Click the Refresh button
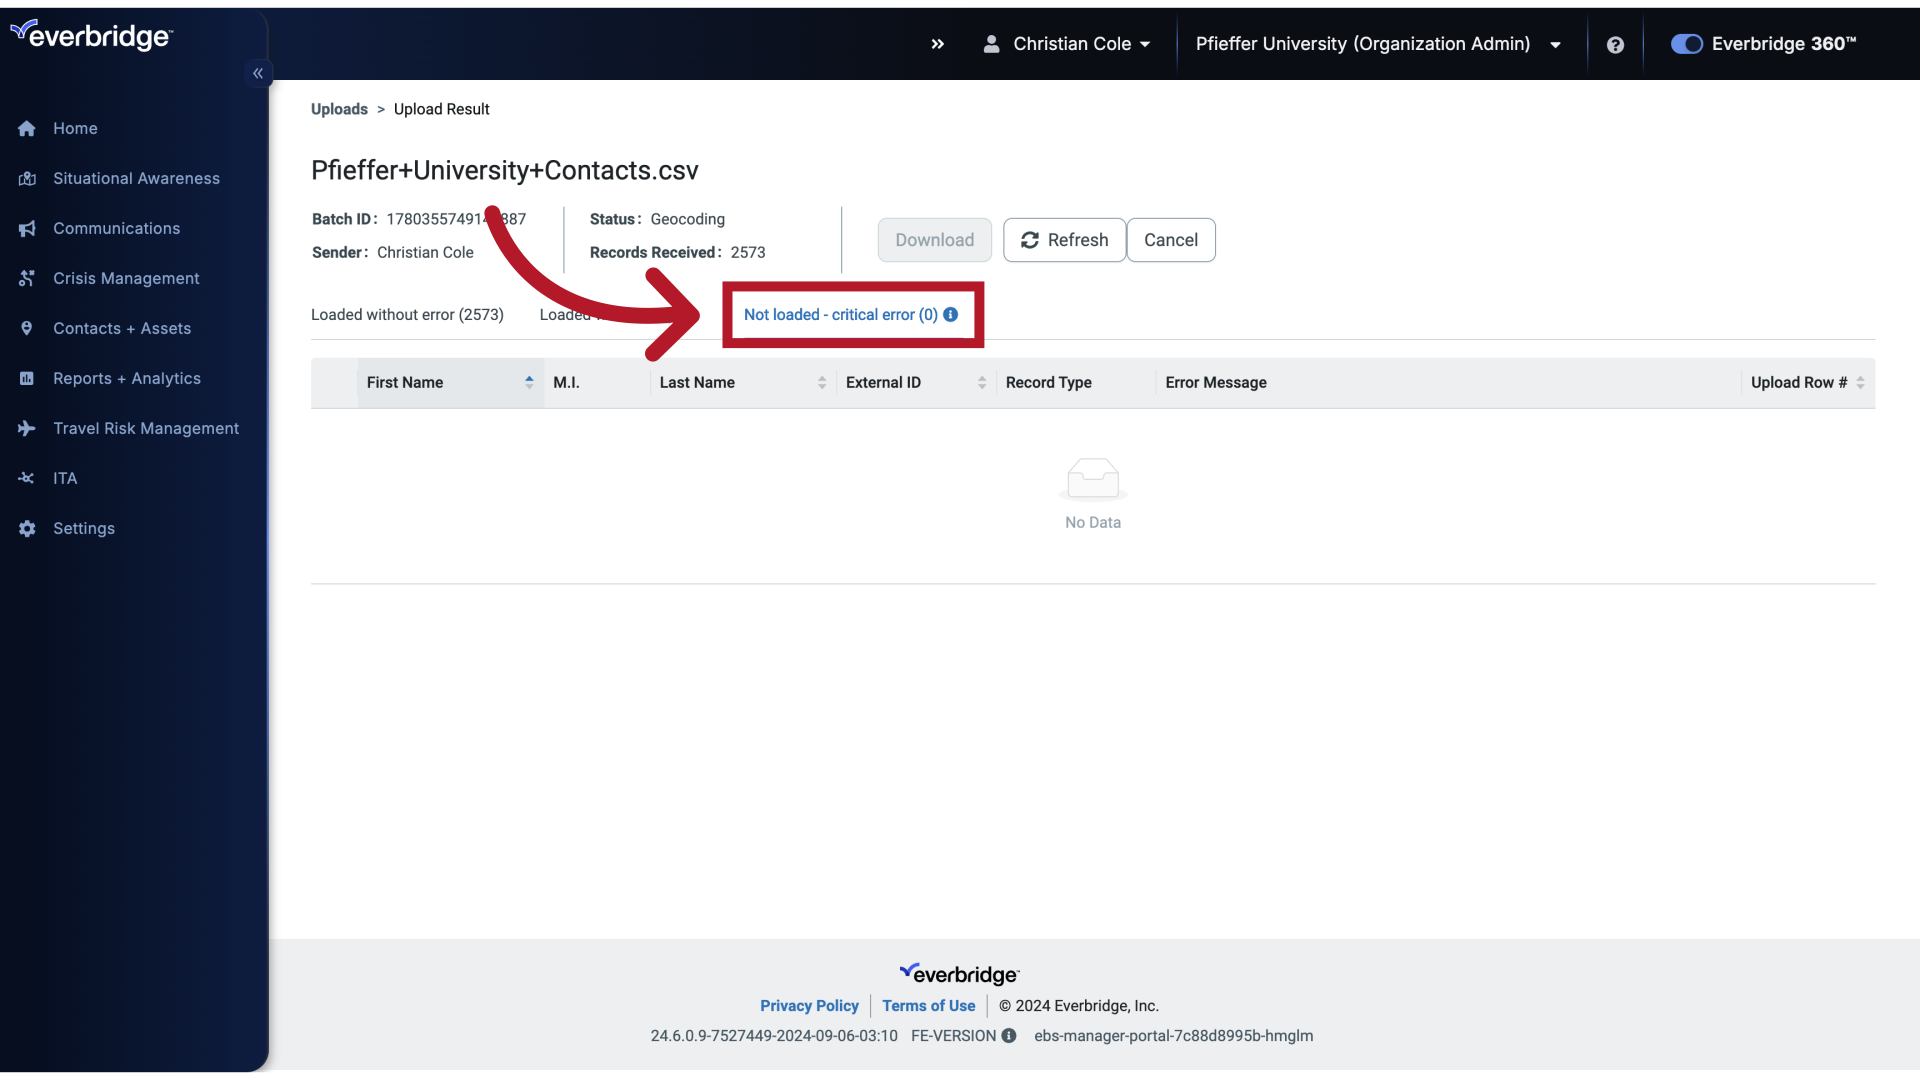Viewport: 1920px width, 1080px height. click(1064, 240)
